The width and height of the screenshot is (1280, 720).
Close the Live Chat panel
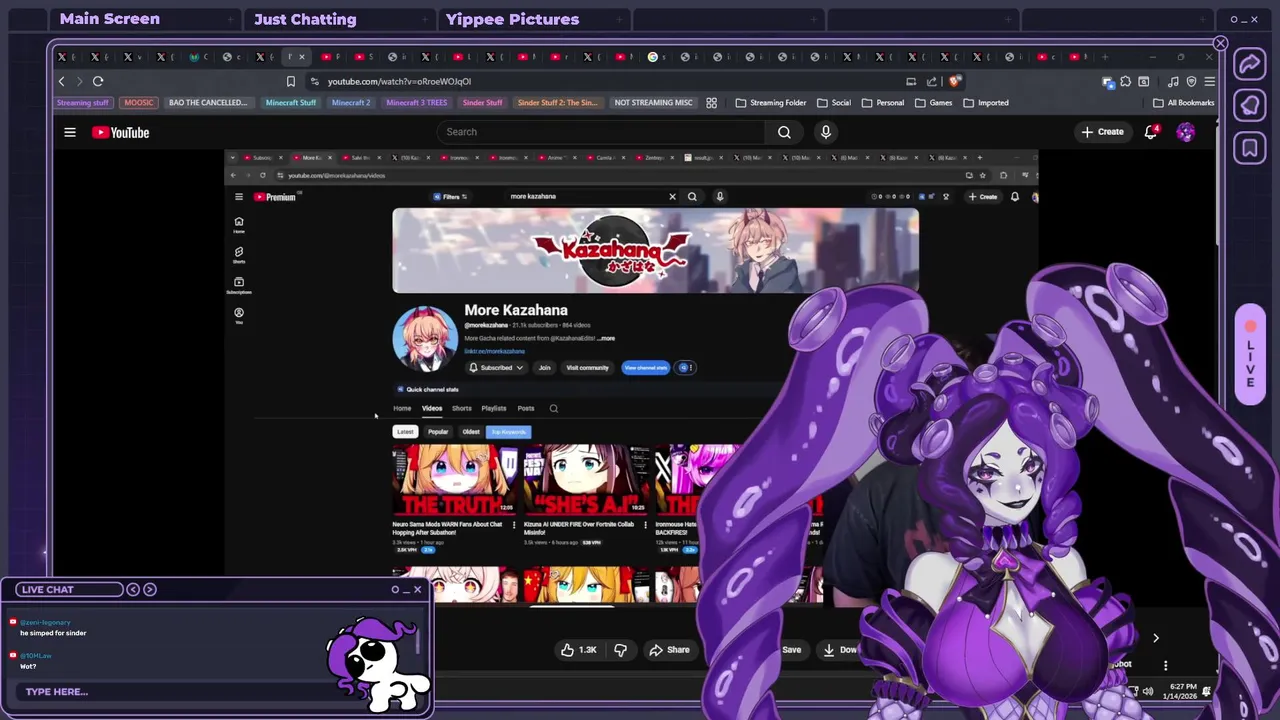pyautogui.click(x=417, y=589)
